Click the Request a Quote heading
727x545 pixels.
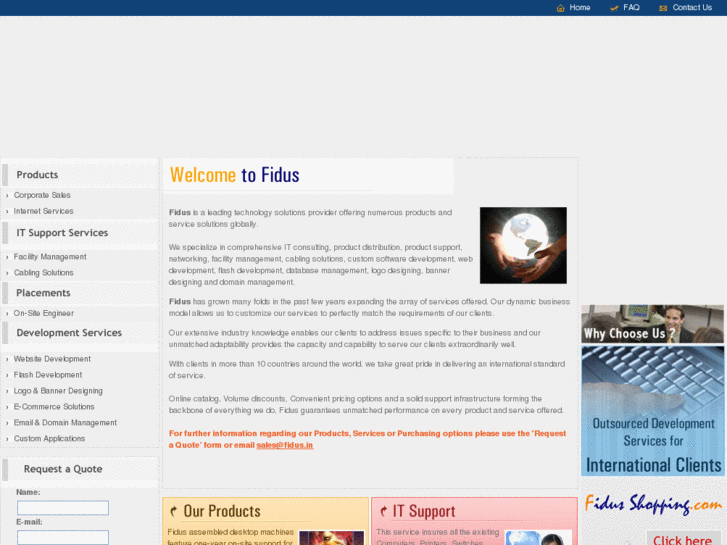point(63,469)
